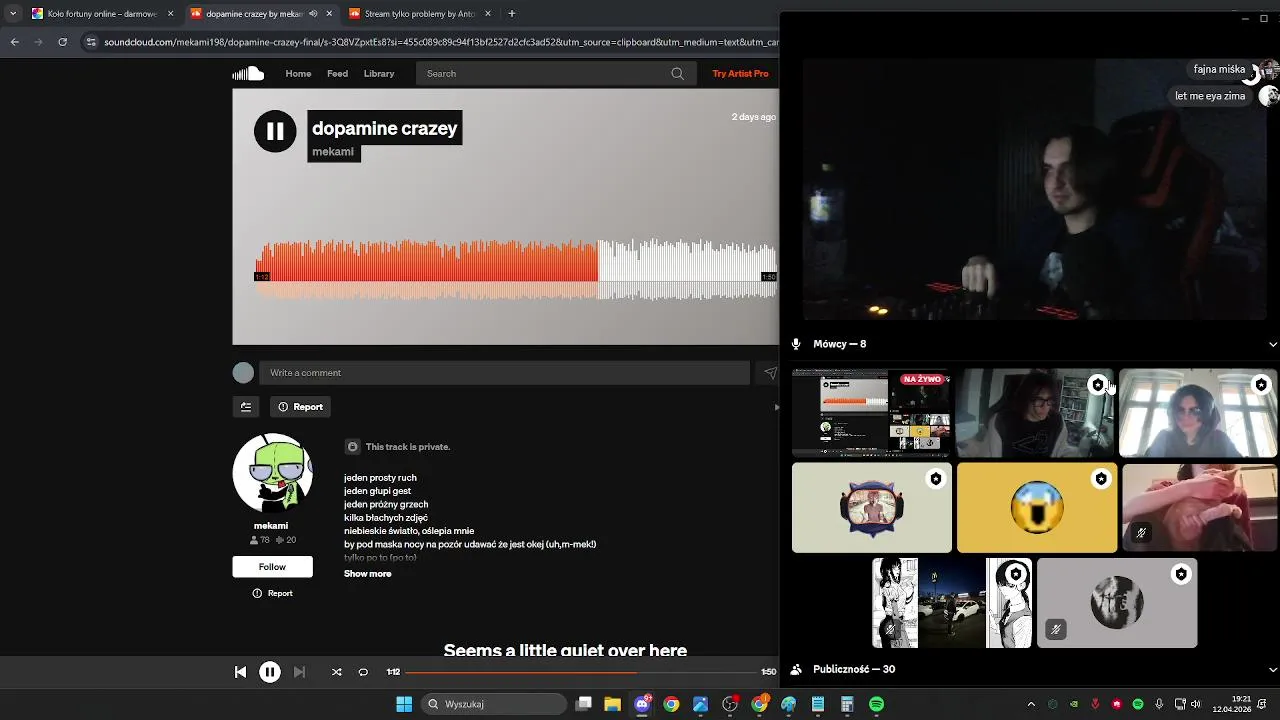Click moderator badge on window webcam speaker tile
Viewport: 1280px width, 720px height.
(1261, 385)
